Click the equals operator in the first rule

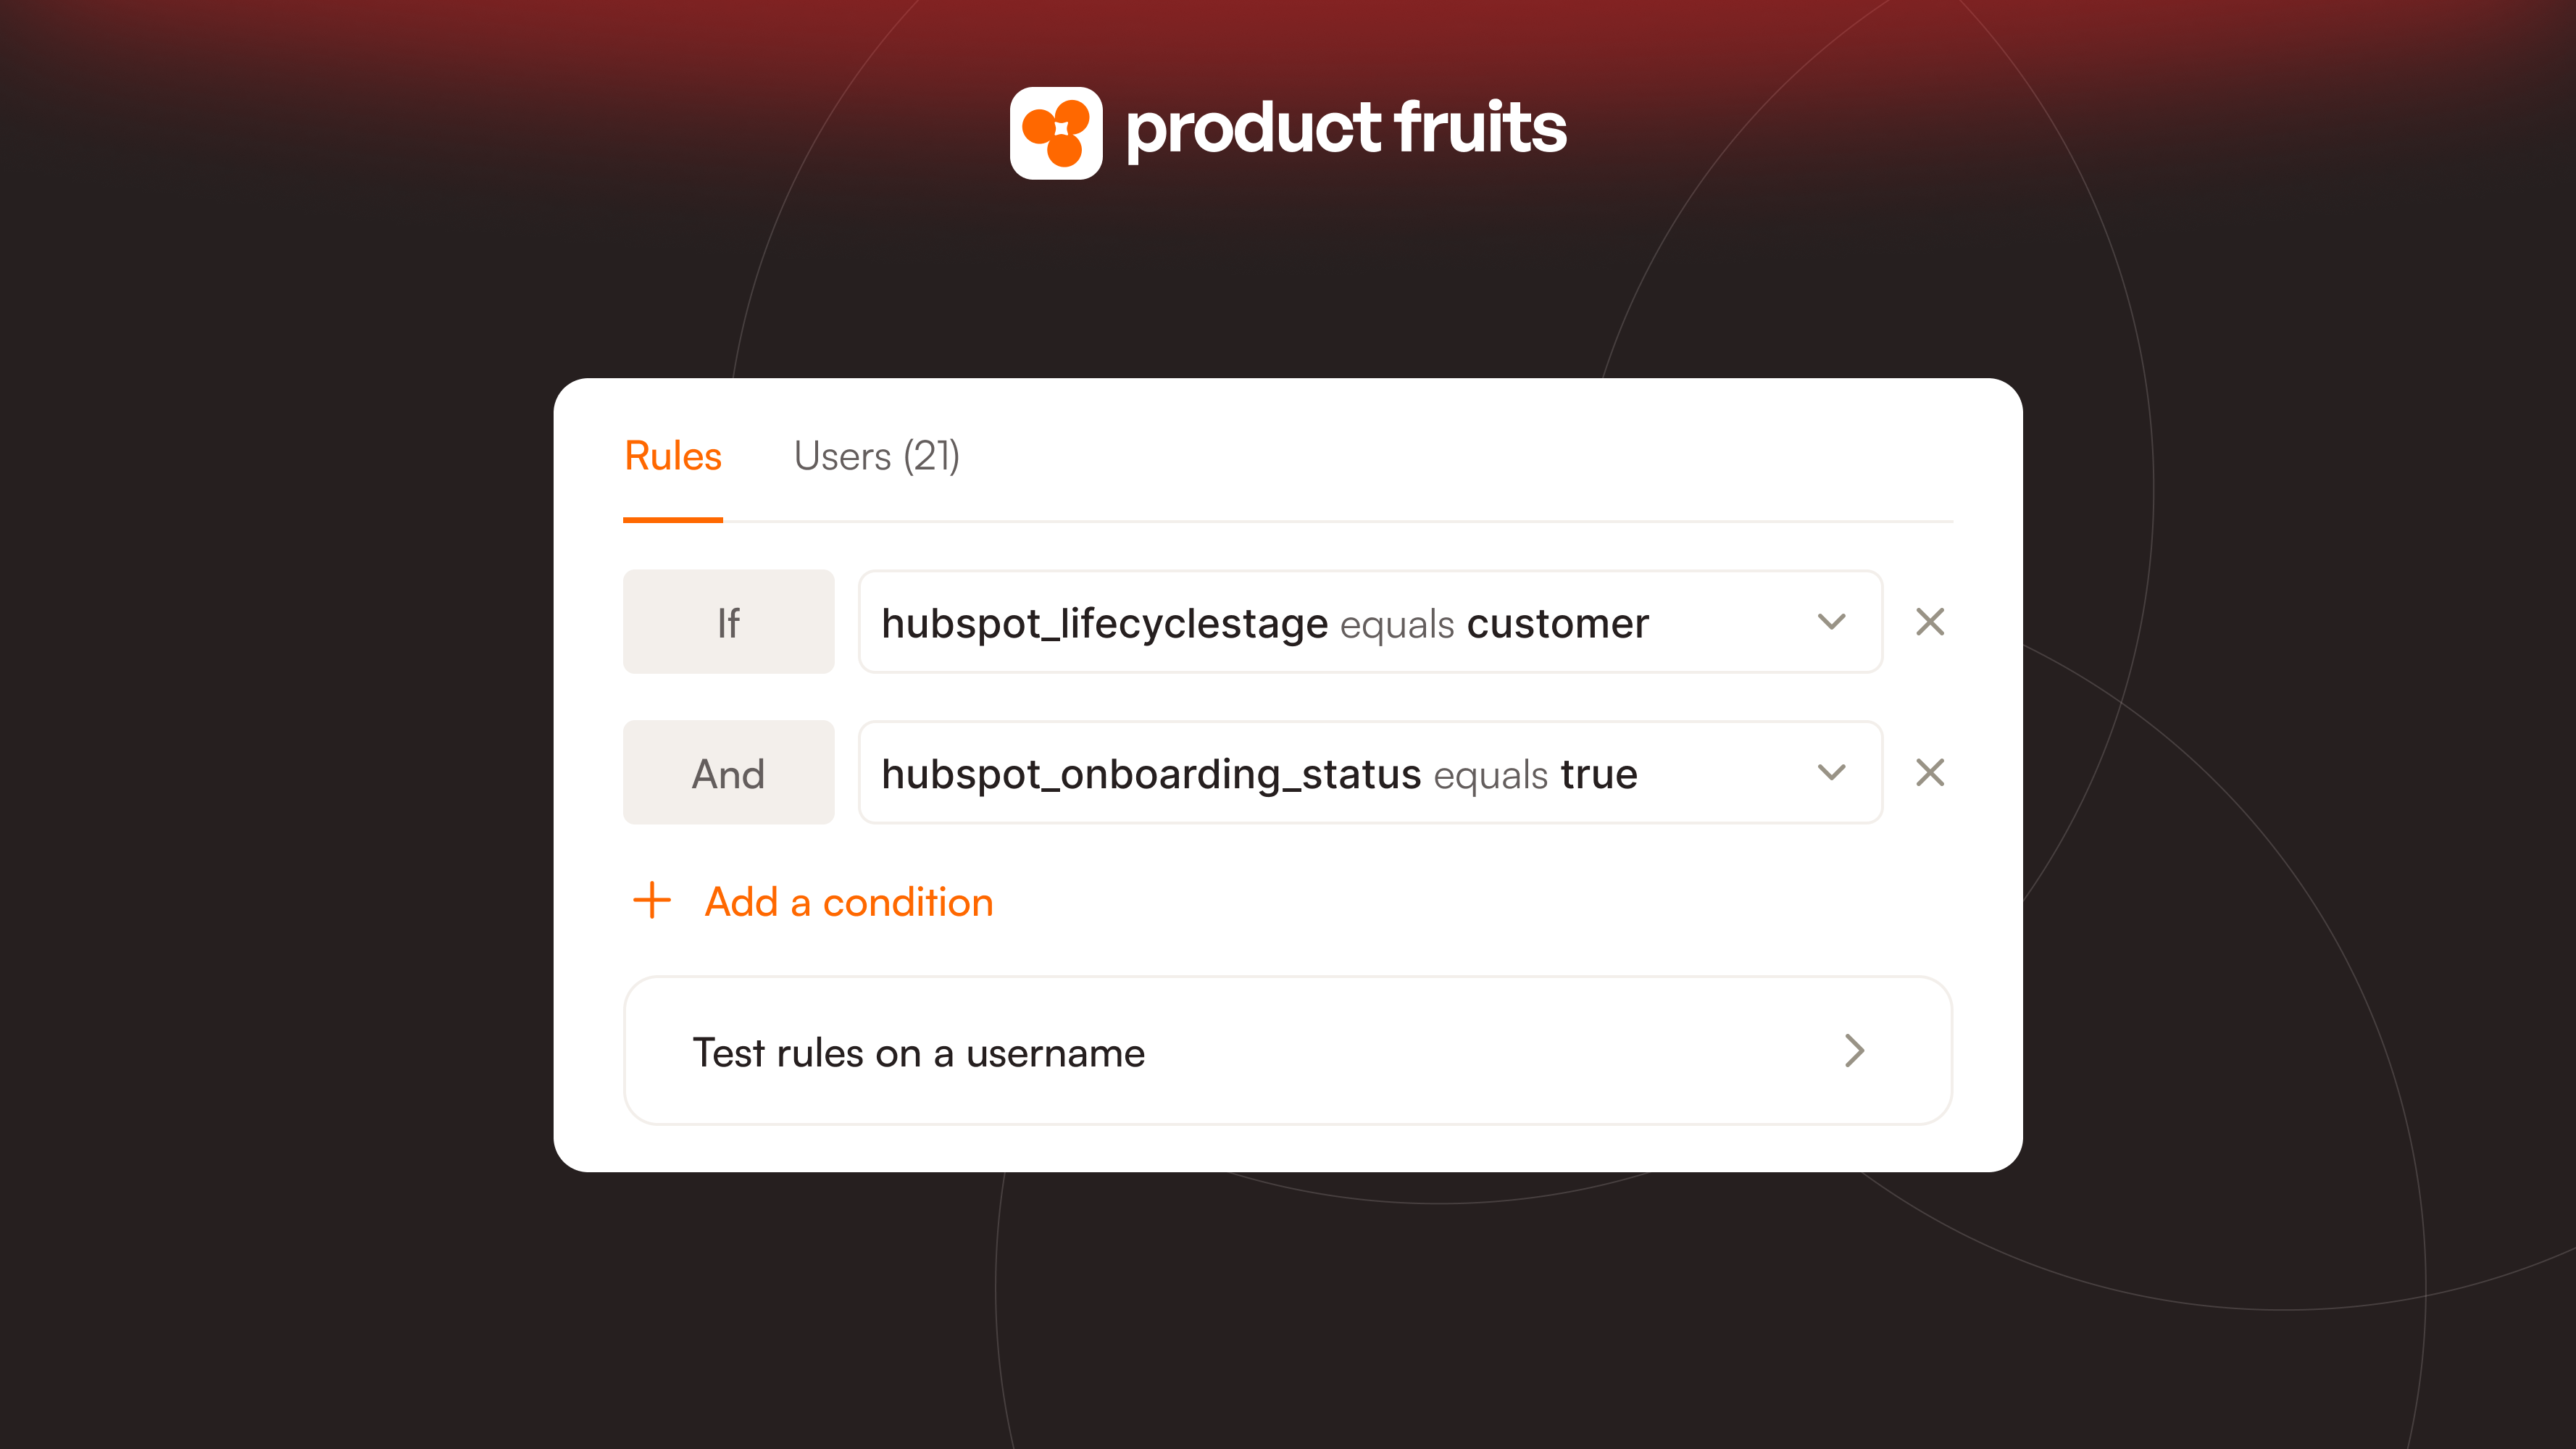point(1396,622)
